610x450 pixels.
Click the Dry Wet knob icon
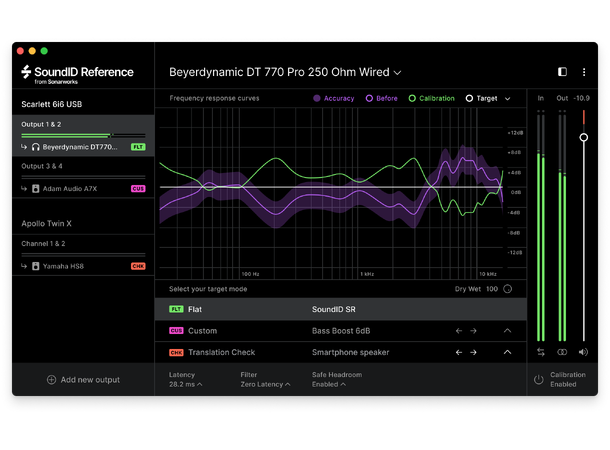tap(508, 289)
